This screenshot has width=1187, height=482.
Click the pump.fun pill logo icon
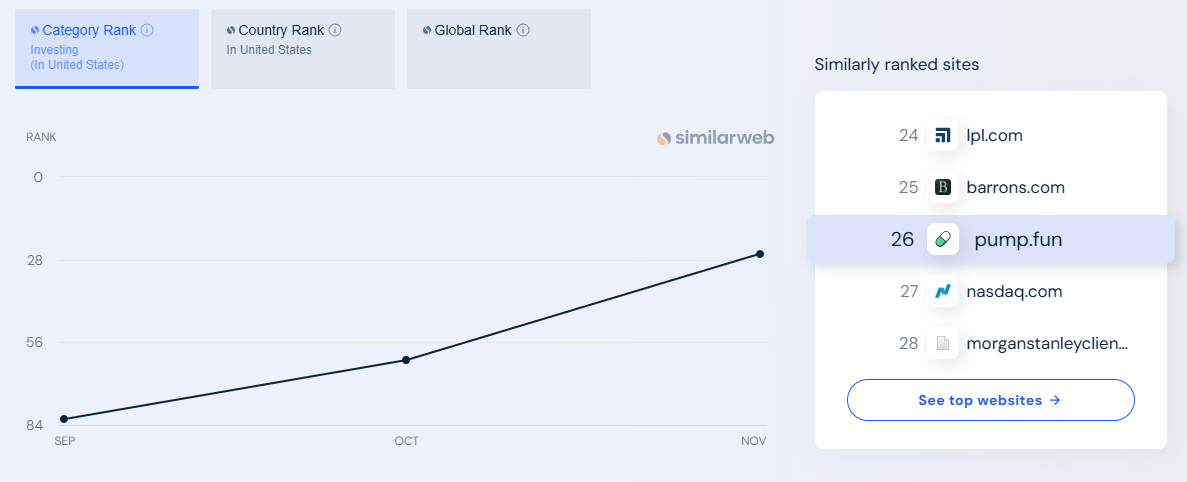[x=942, y=240]
